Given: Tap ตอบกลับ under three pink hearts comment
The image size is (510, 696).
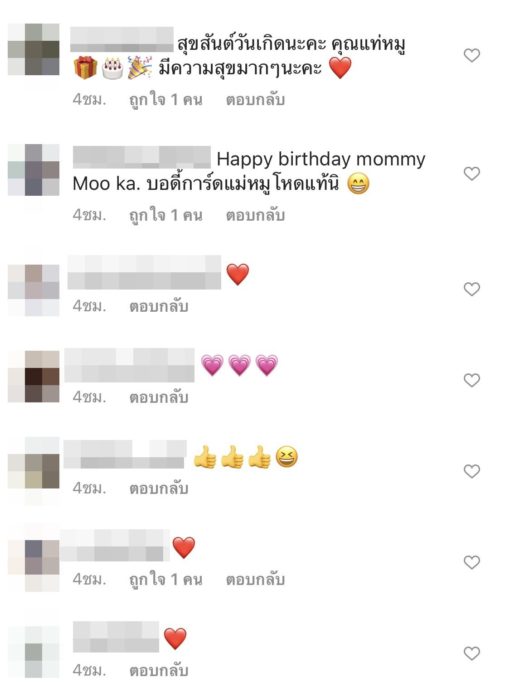Looking at the screenshot, I should pyautogui.click(x=159, y=397).
